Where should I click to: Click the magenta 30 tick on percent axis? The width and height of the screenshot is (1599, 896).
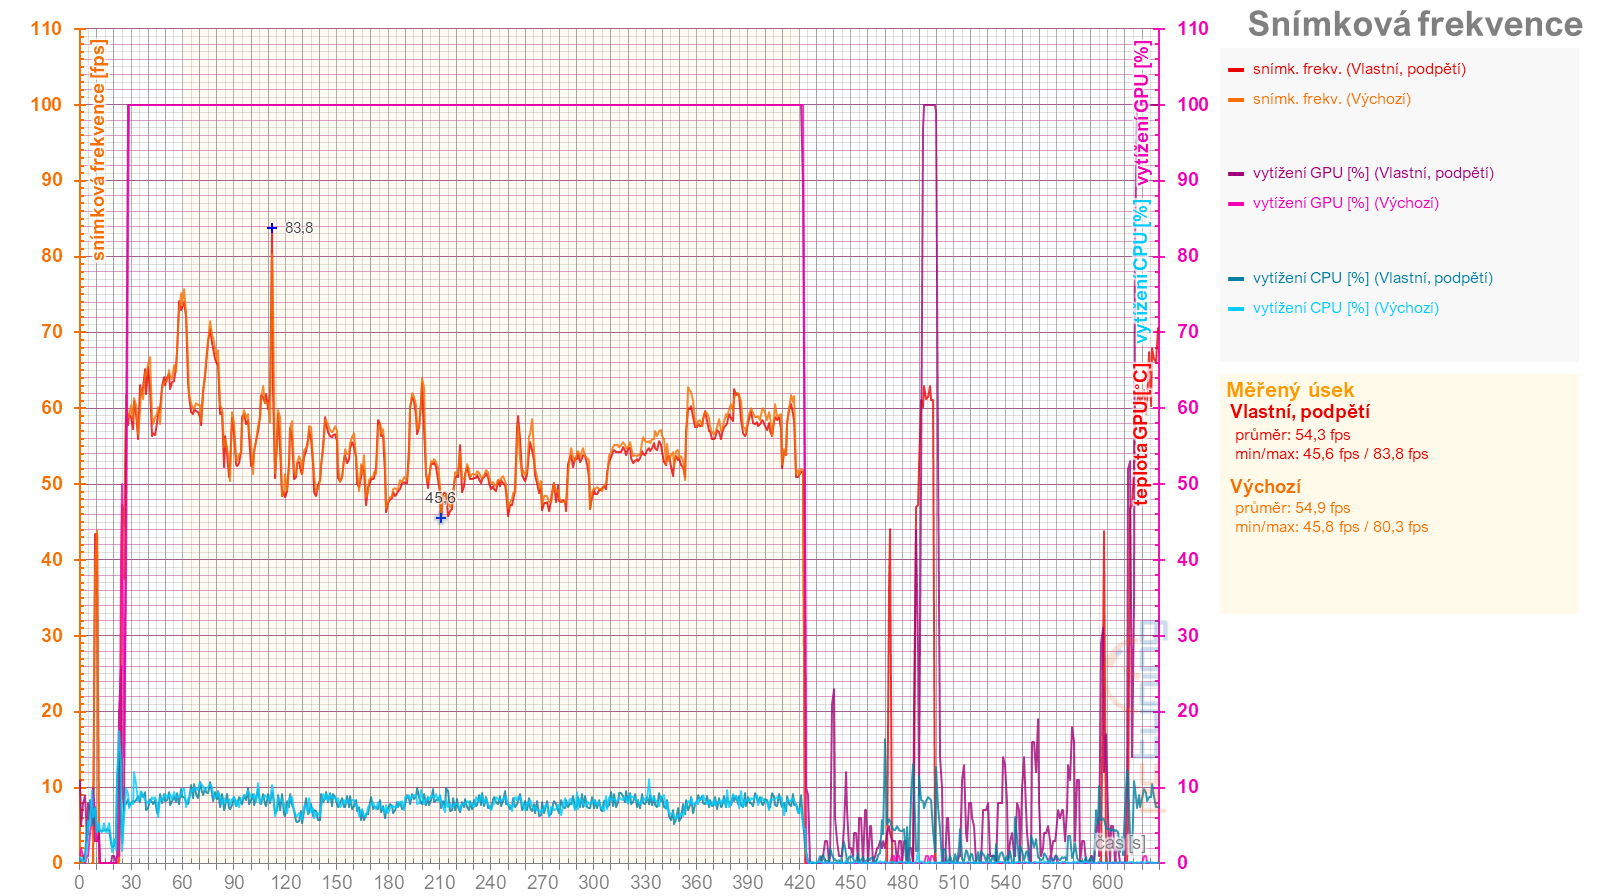1187,635
